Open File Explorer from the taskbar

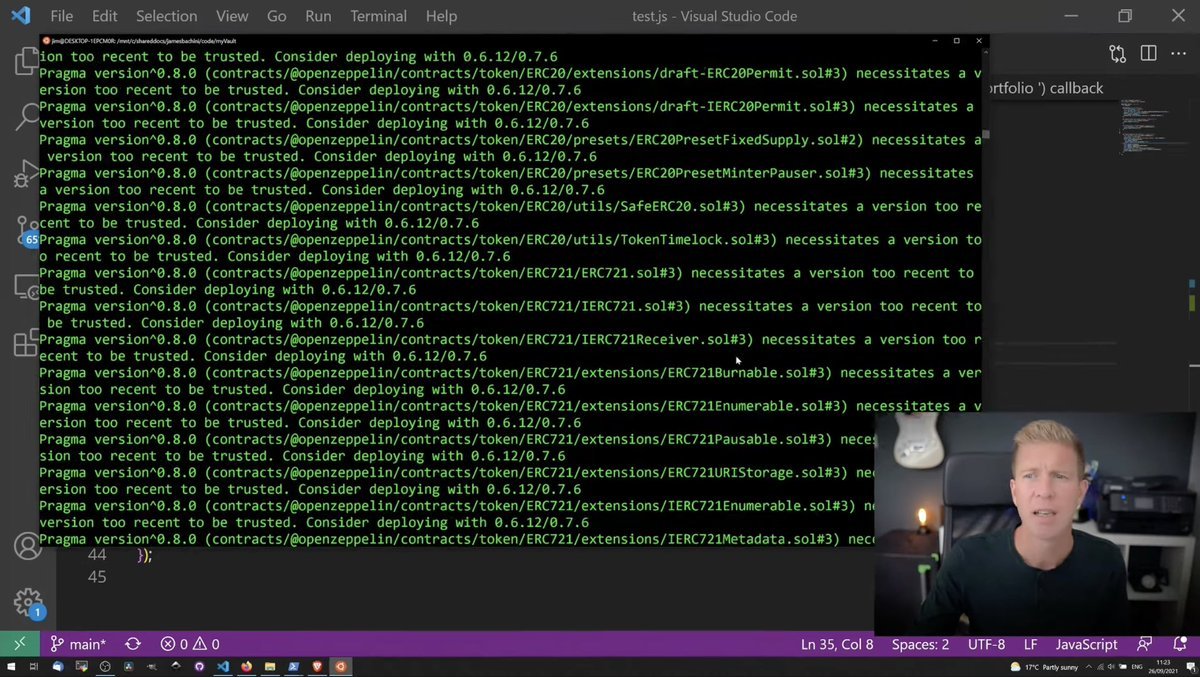pyautogui.click(x=270, y=667)
